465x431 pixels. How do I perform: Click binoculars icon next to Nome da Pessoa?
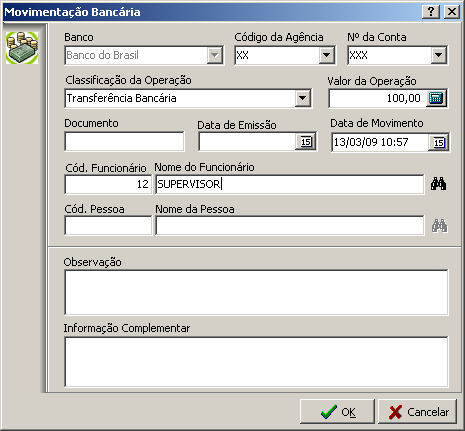[x=439, y=226]
